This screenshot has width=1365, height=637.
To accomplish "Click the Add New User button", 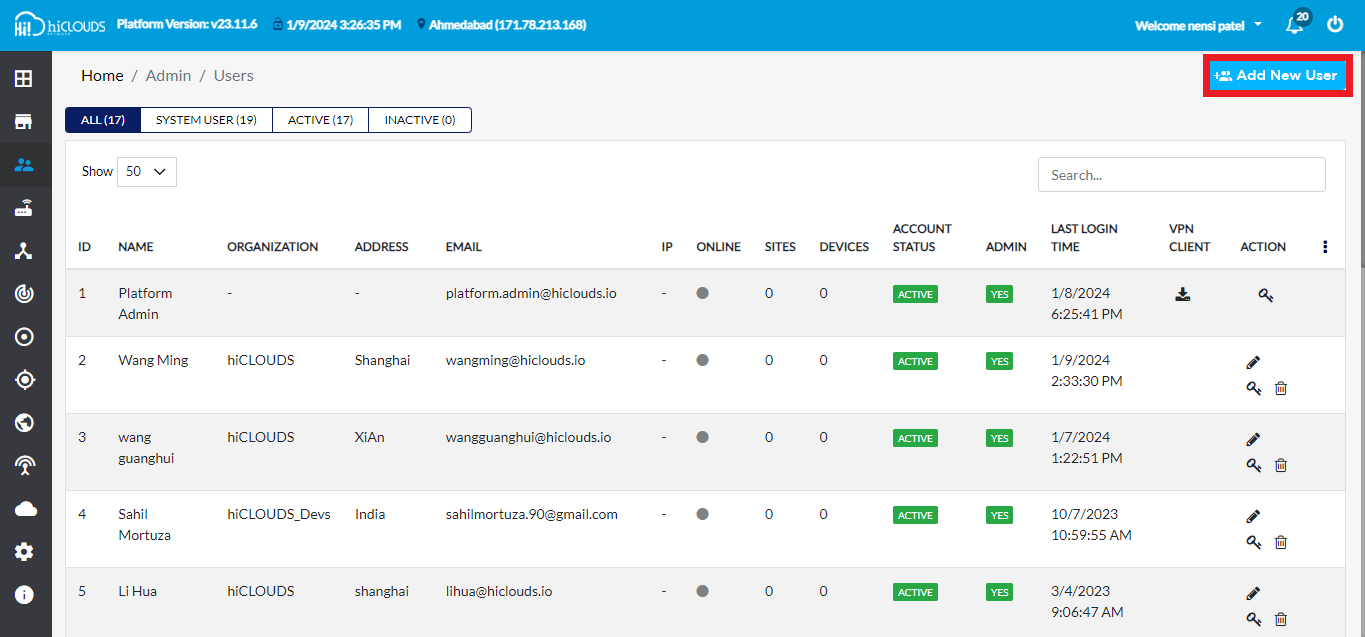I will pos(1277,75).
